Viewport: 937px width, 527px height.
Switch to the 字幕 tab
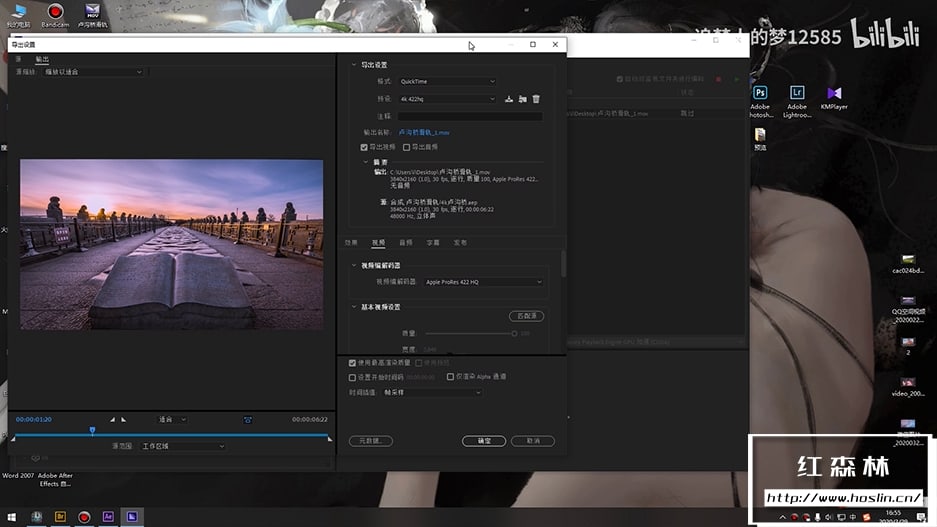pos(433,243)
